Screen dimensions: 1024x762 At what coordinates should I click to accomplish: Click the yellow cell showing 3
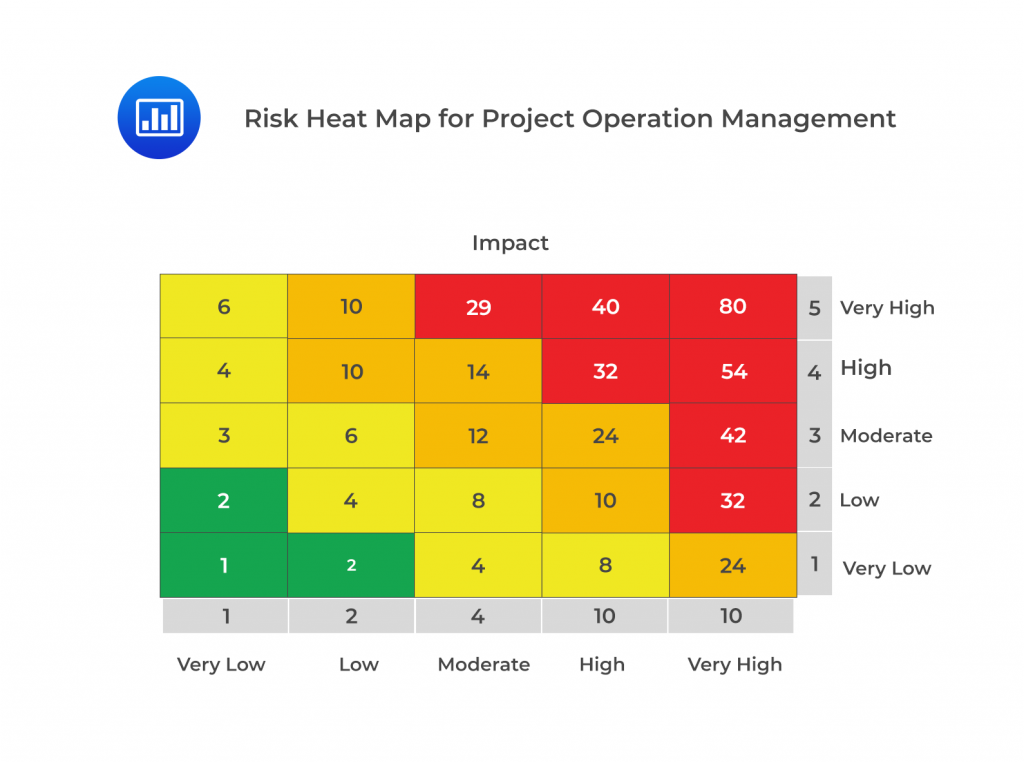point(224,436)
